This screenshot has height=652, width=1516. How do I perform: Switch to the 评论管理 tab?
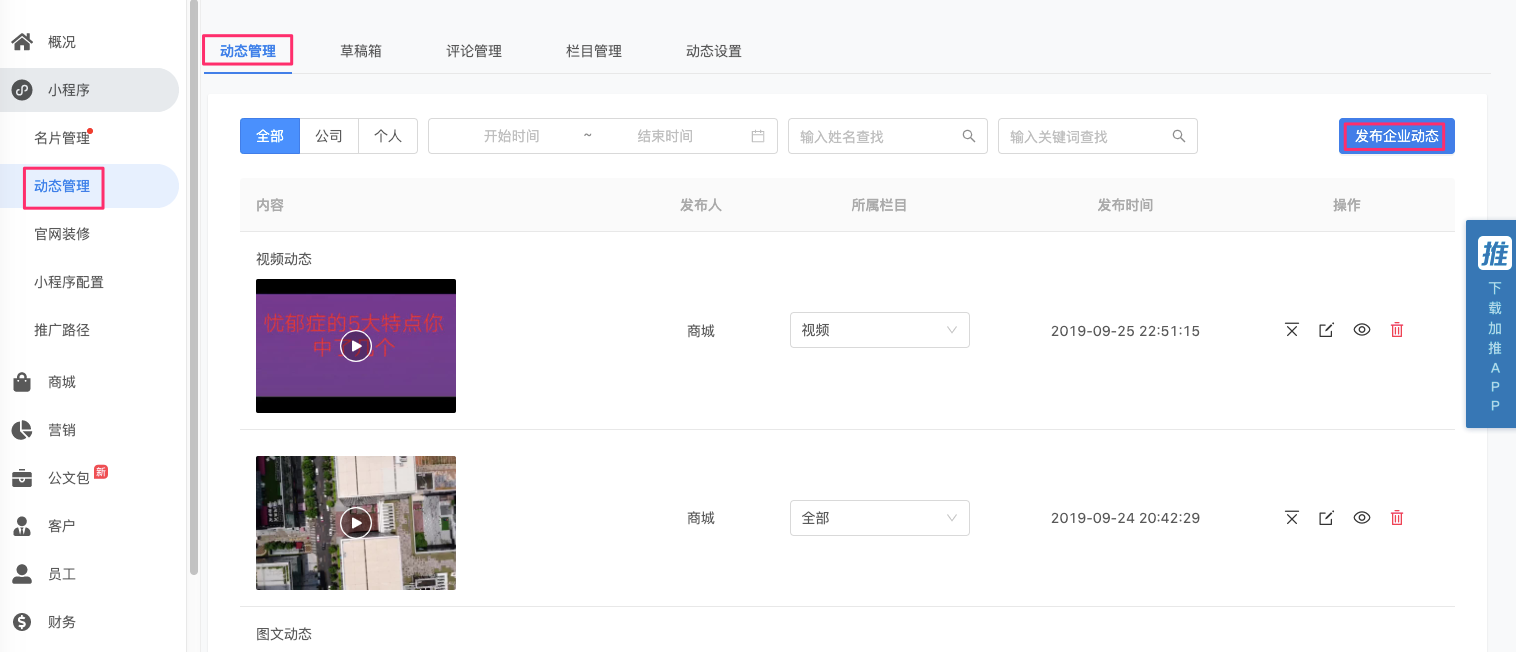click(x=474, y=51)
